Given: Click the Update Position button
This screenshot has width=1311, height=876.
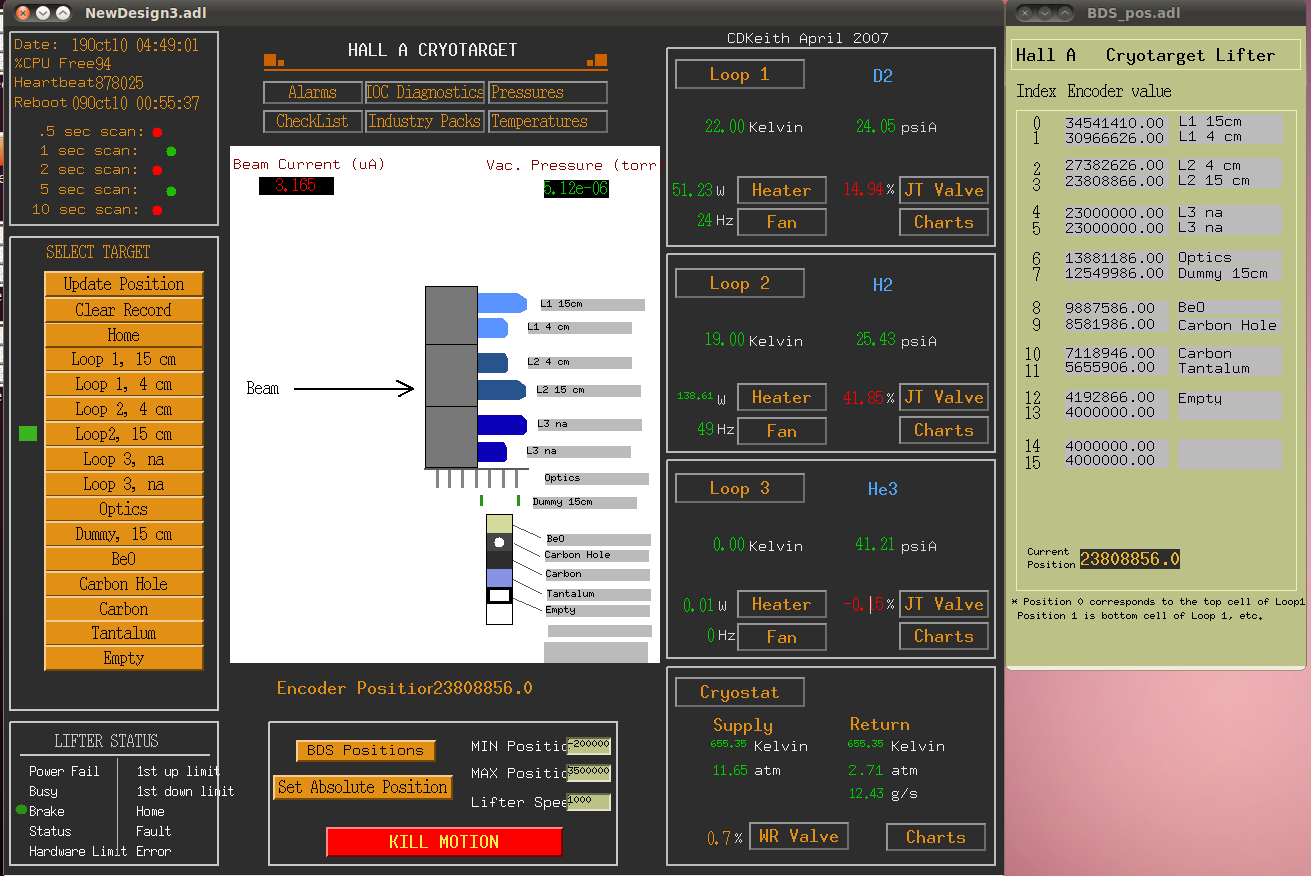Looking at the screenshot, I should click(124, 284).
